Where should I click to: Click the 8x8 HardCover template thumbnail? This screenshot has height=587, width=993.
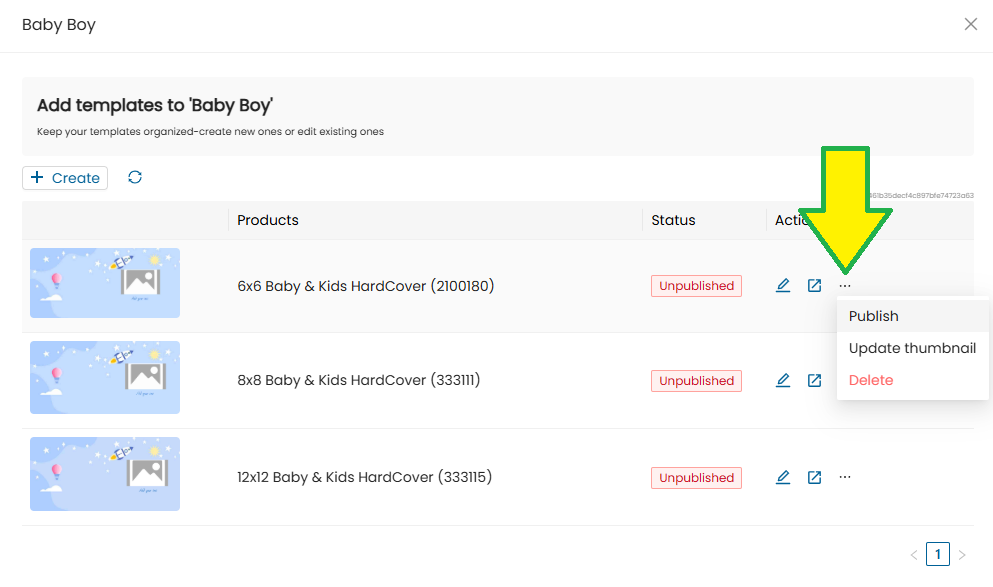click(105, 377)
